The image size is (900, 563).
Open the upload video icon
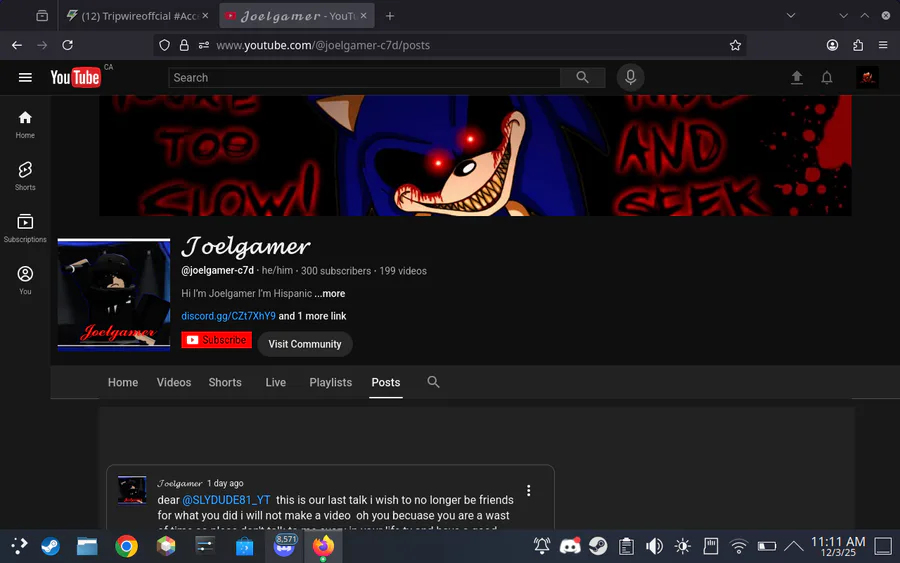click(797, 77)
